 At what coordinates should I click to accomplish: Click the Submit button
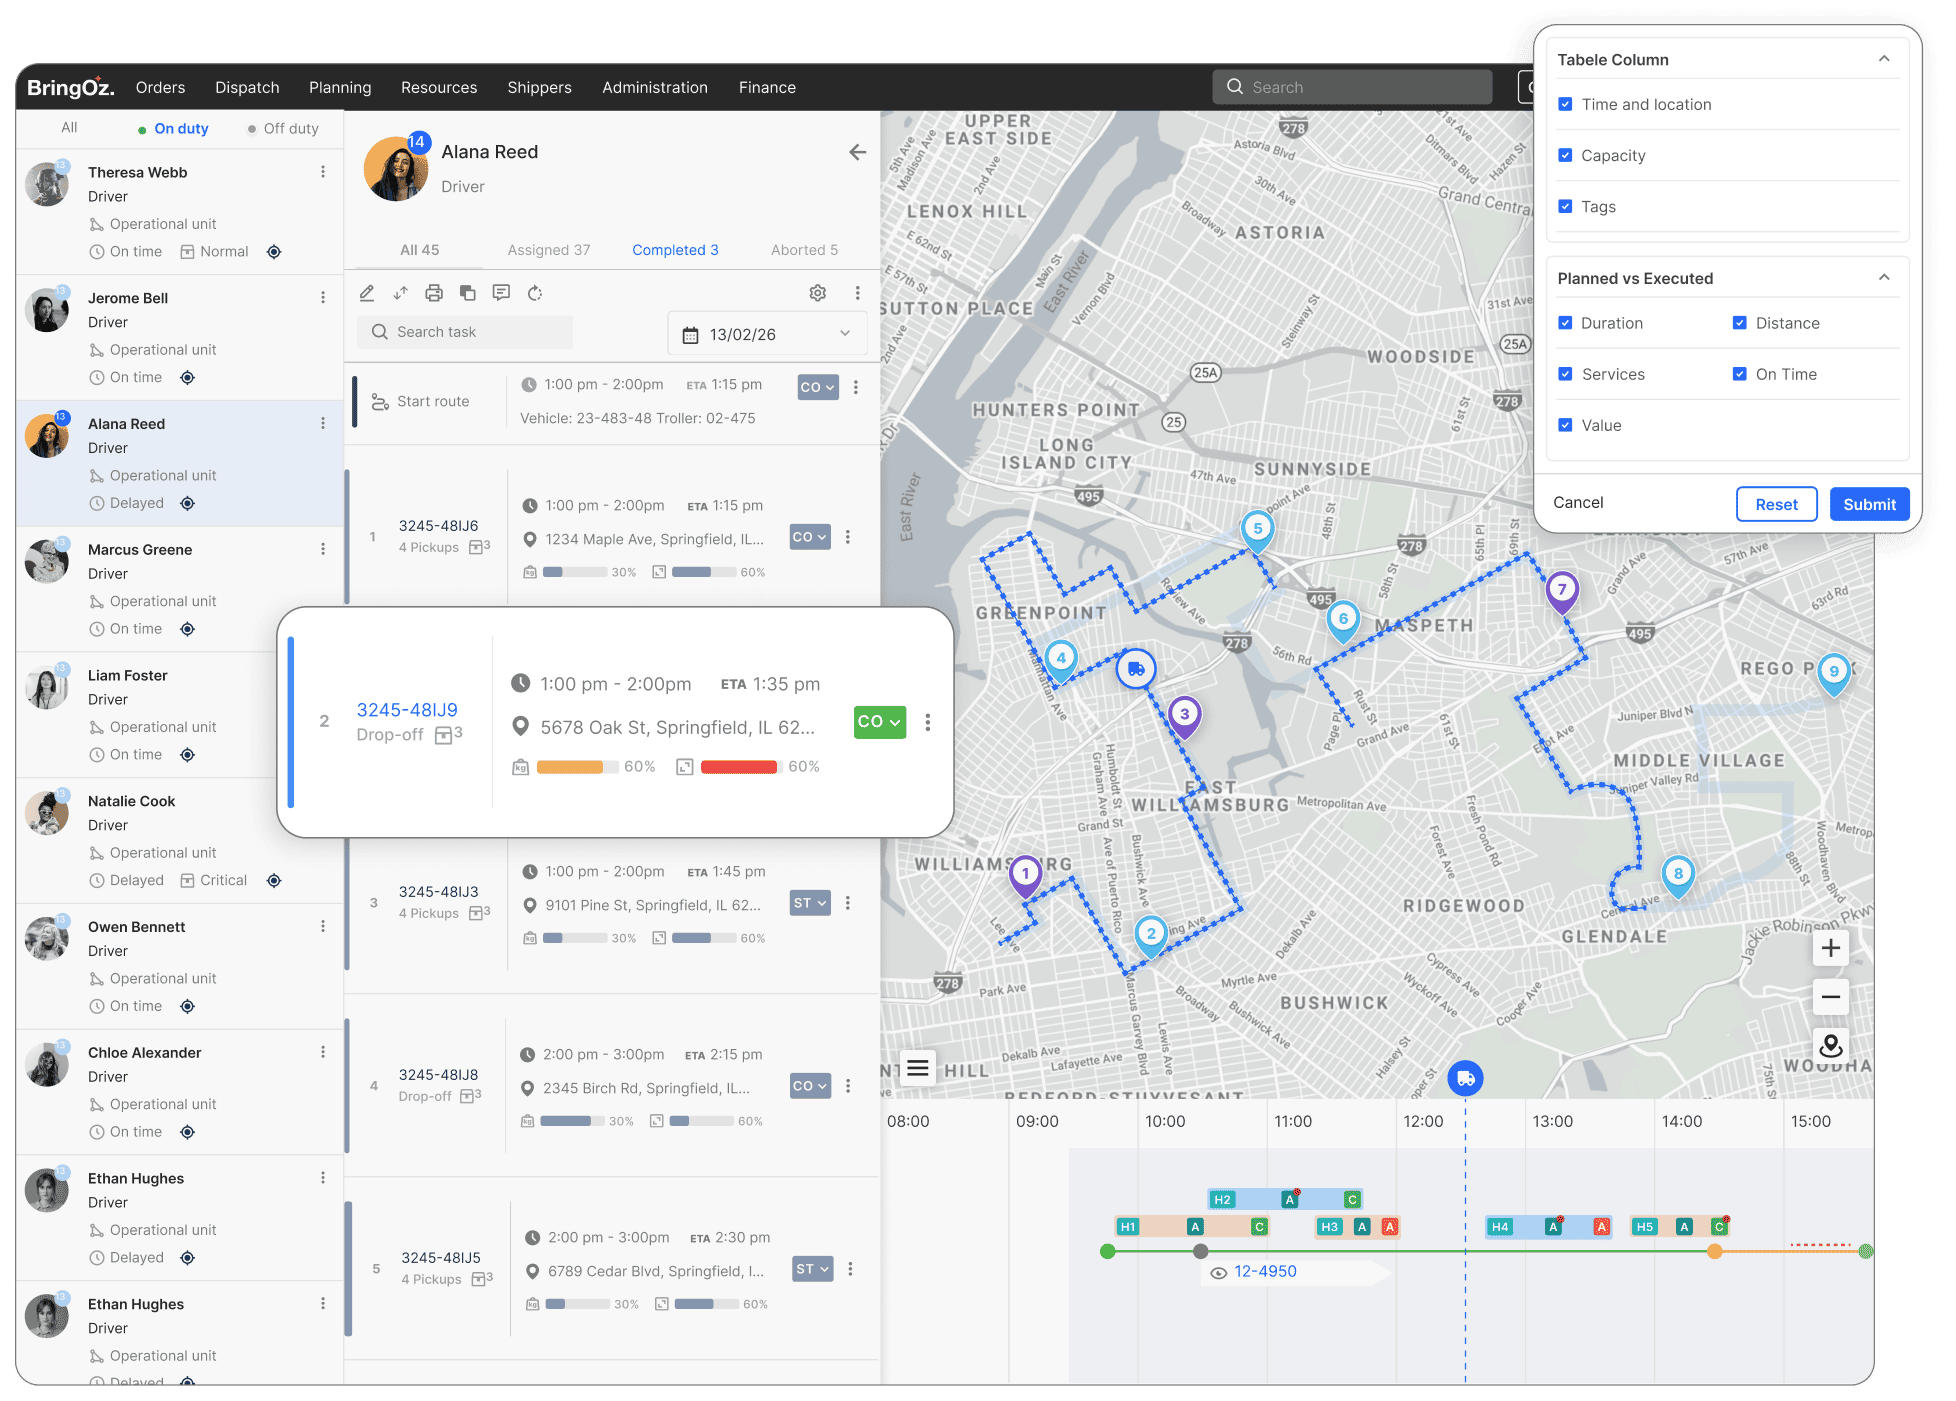(x=1869, y=504)
